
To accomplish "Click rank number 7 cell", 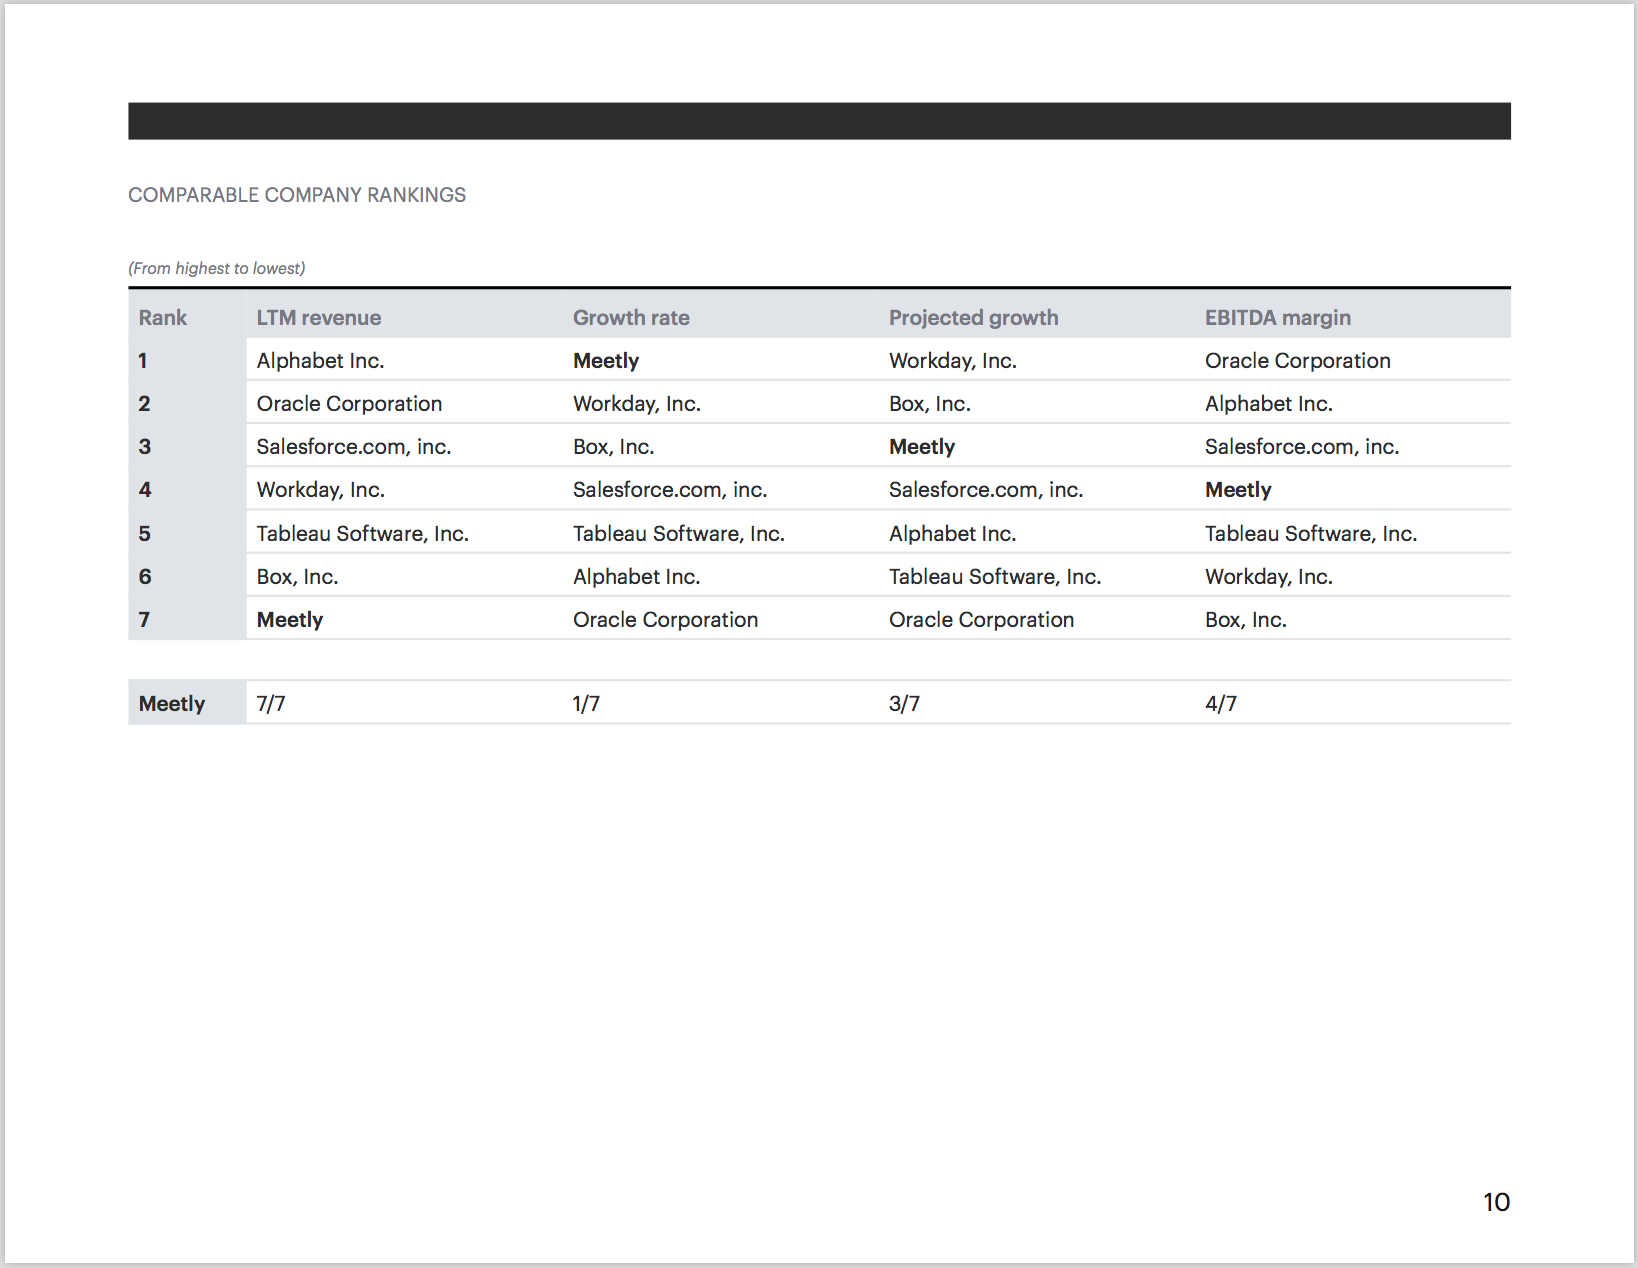I will [x=144, y=620].
